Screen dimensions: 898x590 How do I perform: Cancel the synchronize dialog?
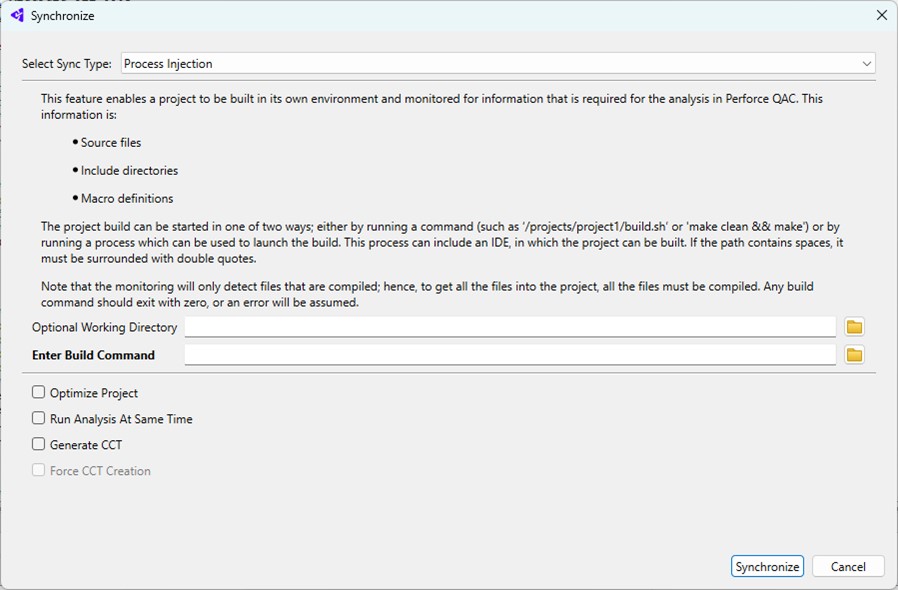pos(848,565)
